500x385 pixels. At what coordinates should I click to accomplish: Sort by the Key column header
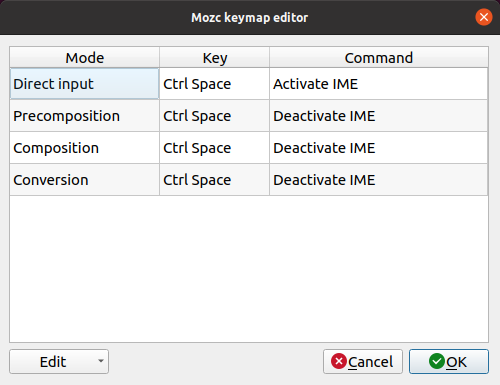214,57
